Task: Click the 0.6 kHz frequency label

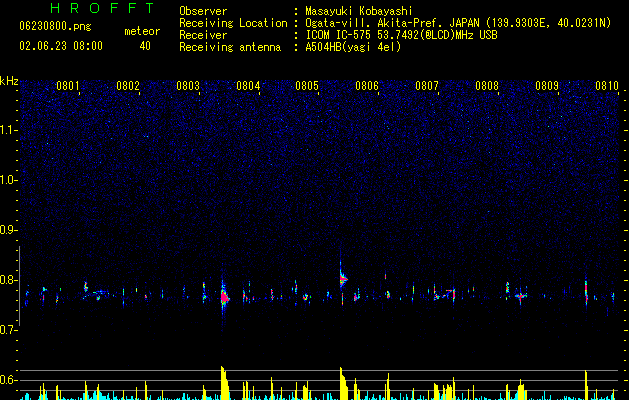Action: [9, 380]
